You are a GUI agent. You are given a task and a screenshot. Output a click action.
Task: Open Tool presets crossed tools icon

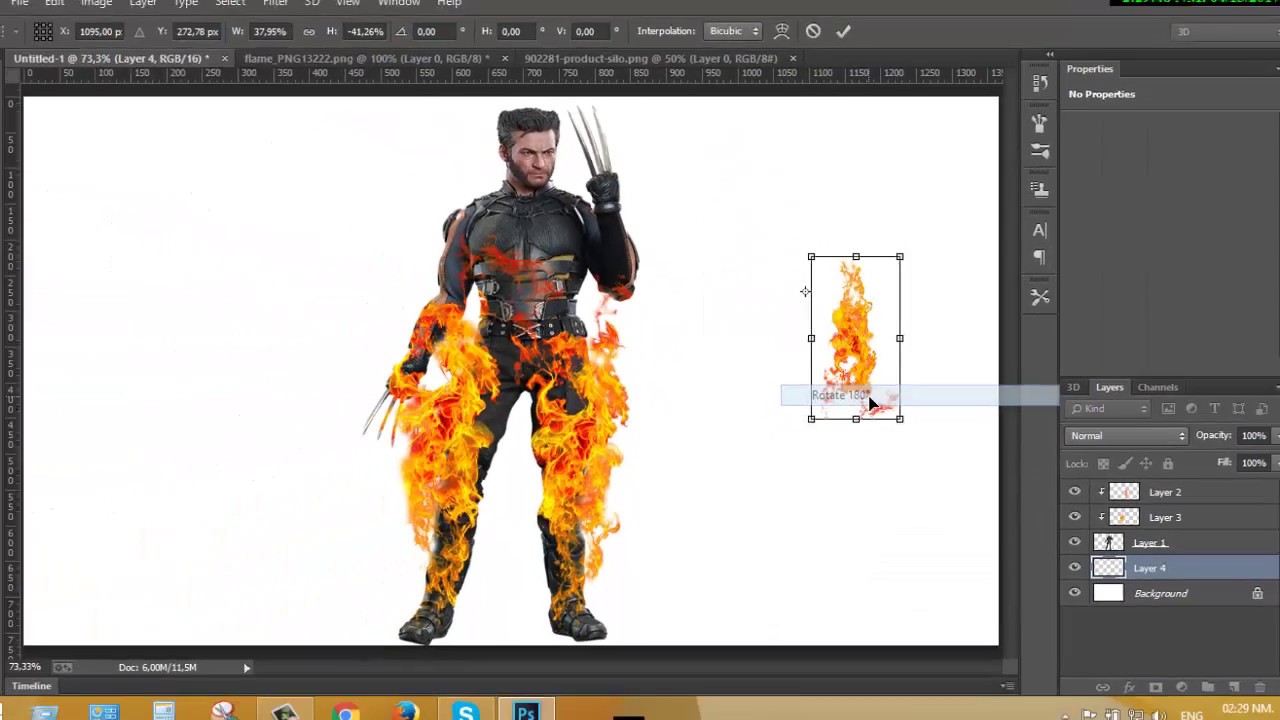tap(1039, 298)
